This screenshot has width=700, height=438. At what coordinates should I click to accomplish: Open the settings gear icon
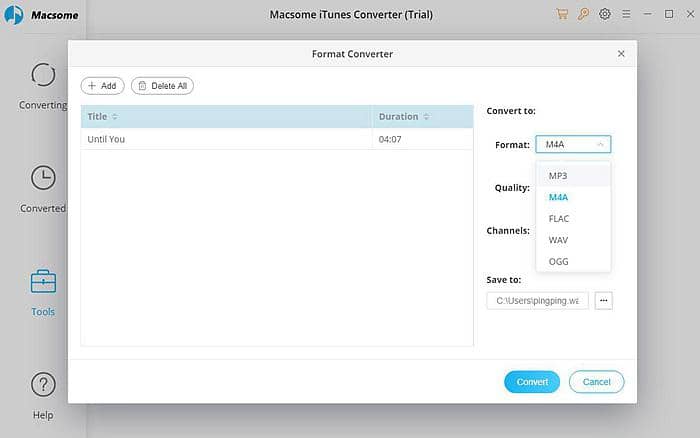[604, 14]
